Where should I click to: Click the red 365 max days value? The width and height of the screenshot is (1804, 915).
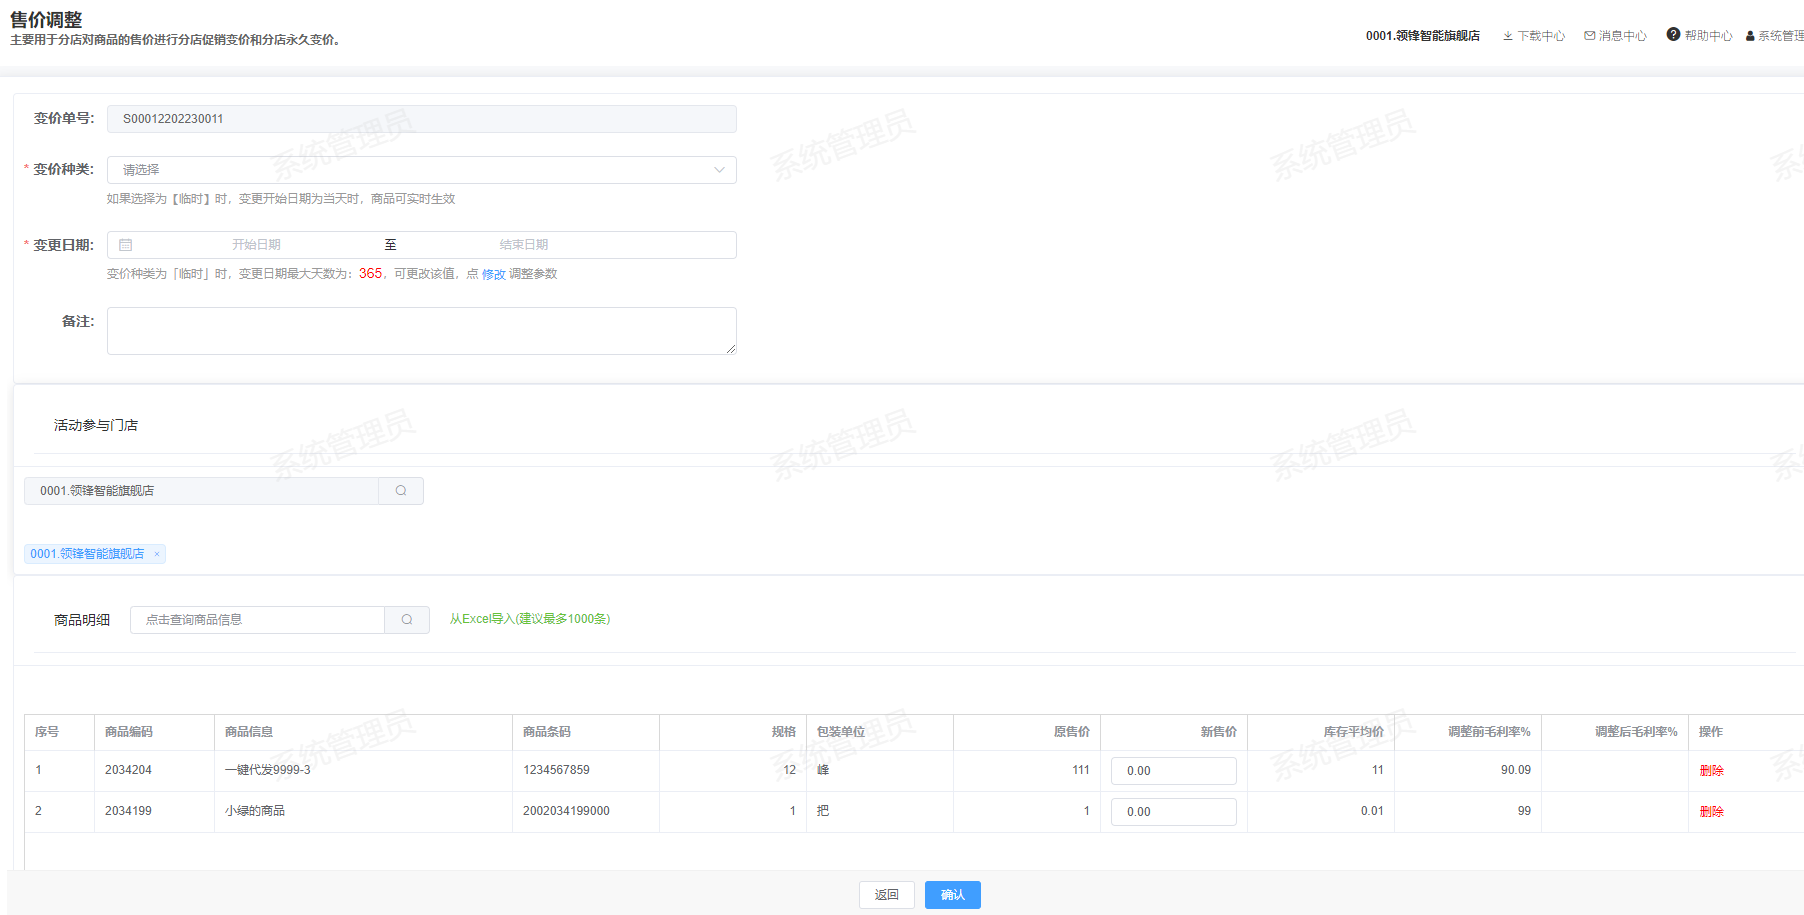[370, 274]
